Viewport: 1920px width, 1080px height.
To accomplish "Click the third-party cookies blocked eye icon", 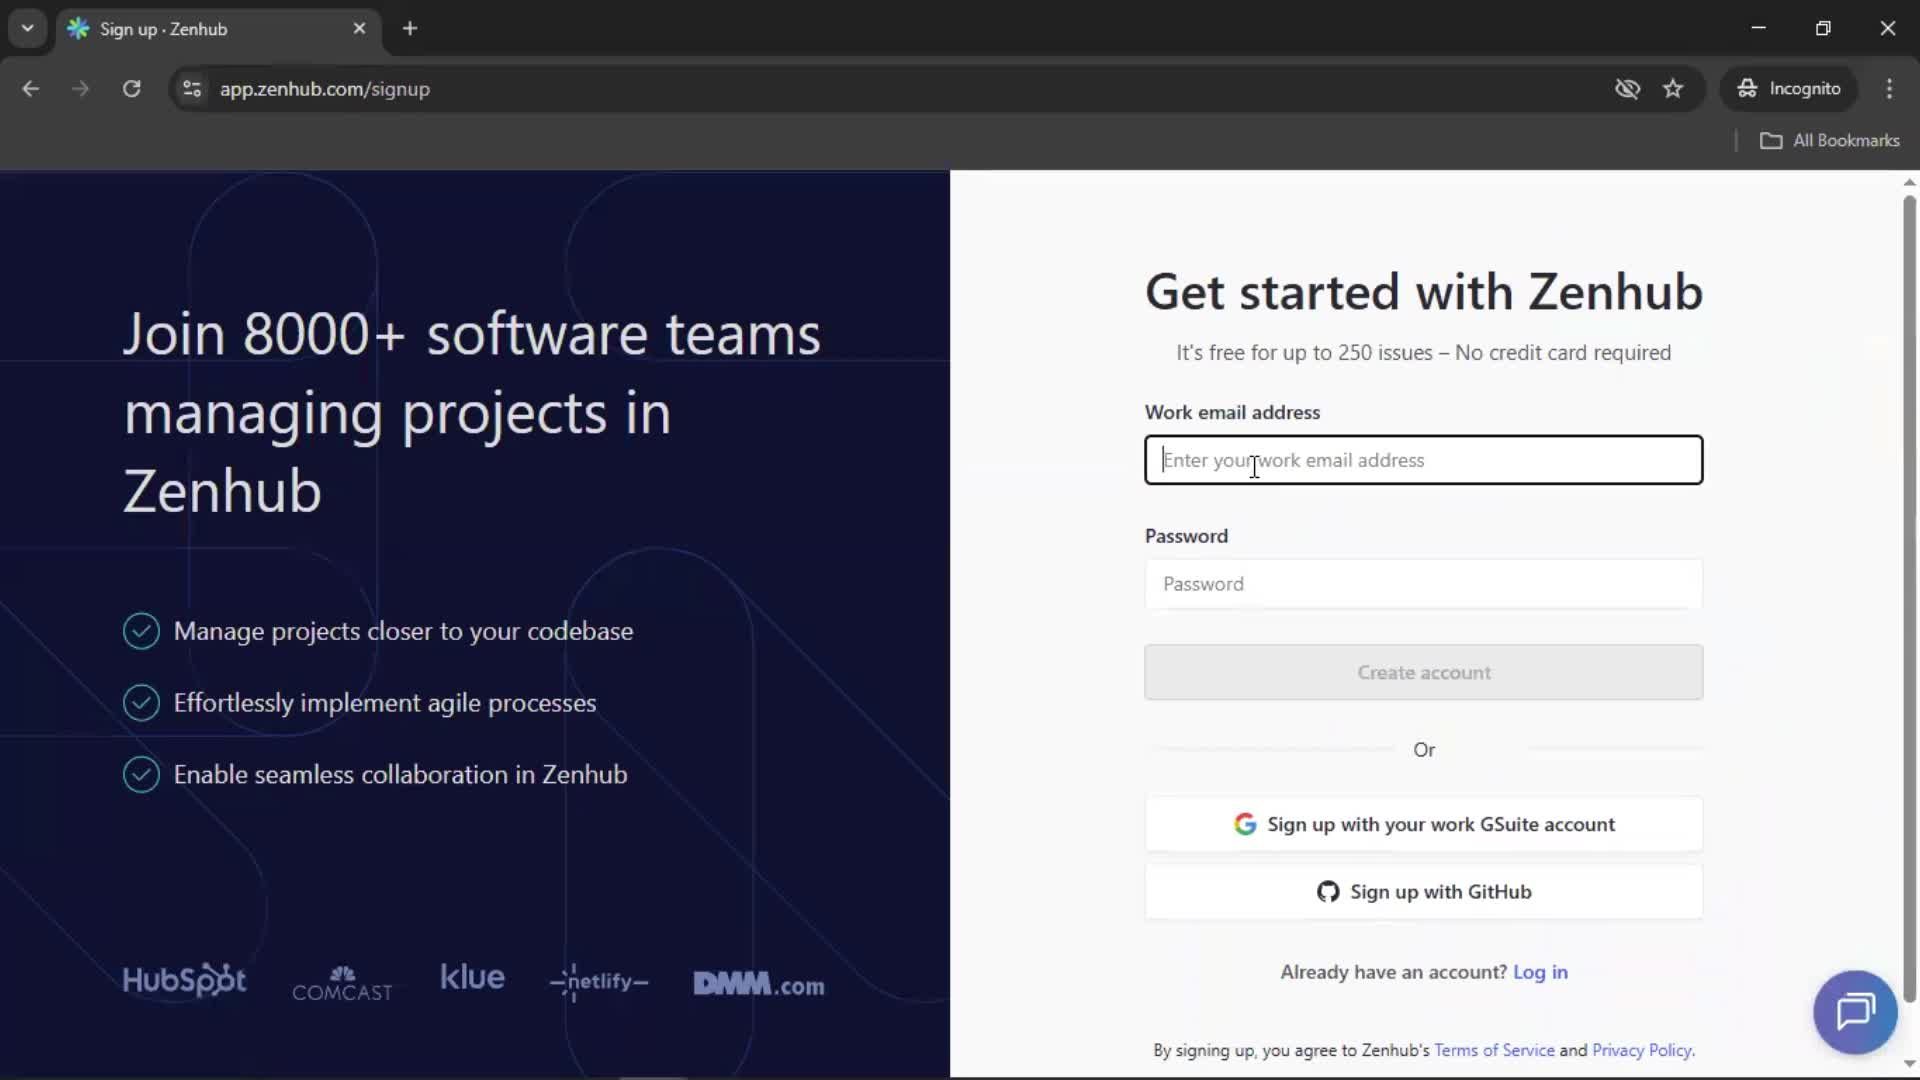I will click(x=1628, y=89).
